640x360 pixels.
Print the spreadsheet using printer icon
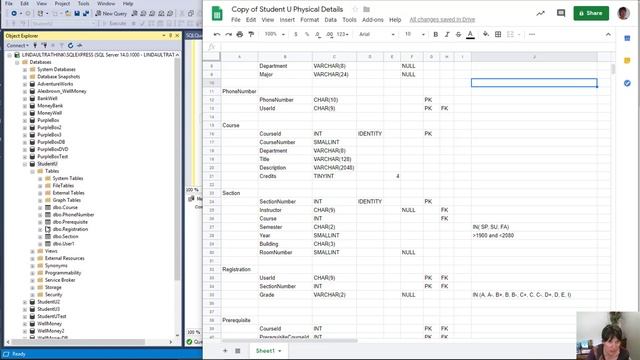(240, 34)
